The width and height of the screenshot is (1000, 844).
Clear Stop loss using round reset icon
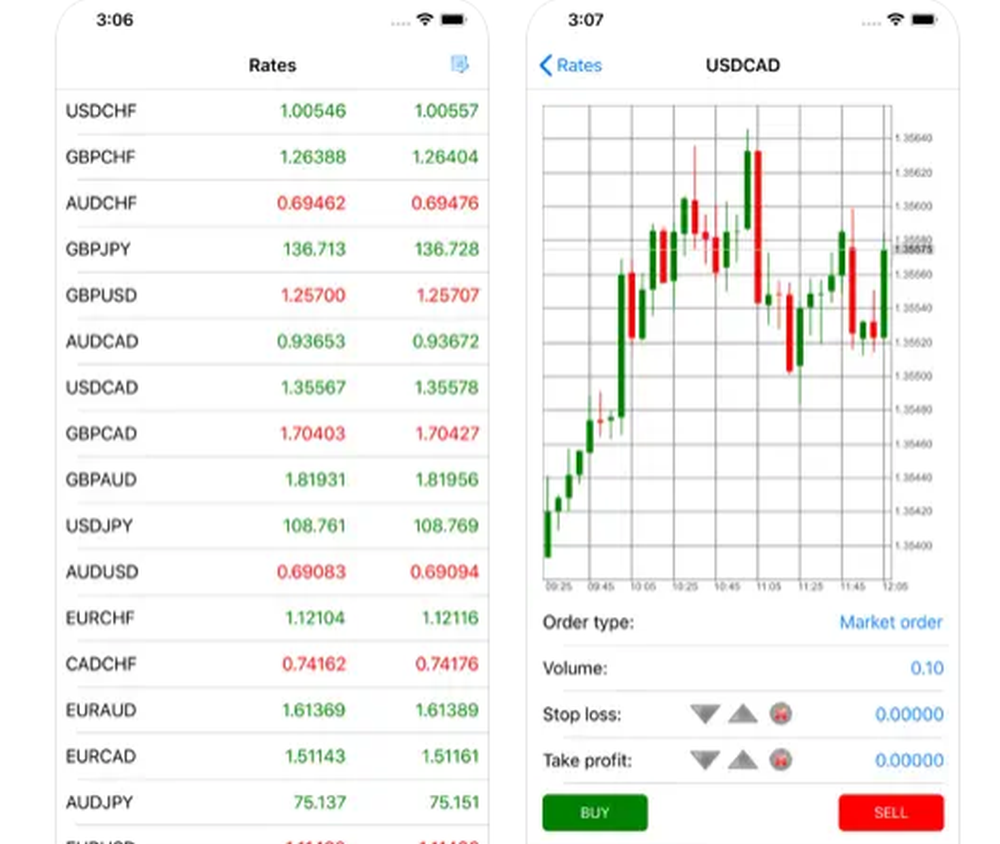click(x=781, y=714)
